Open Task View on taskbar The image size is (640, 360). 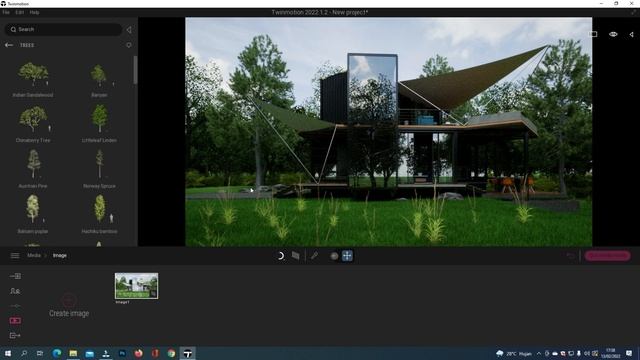click(40, 353)
